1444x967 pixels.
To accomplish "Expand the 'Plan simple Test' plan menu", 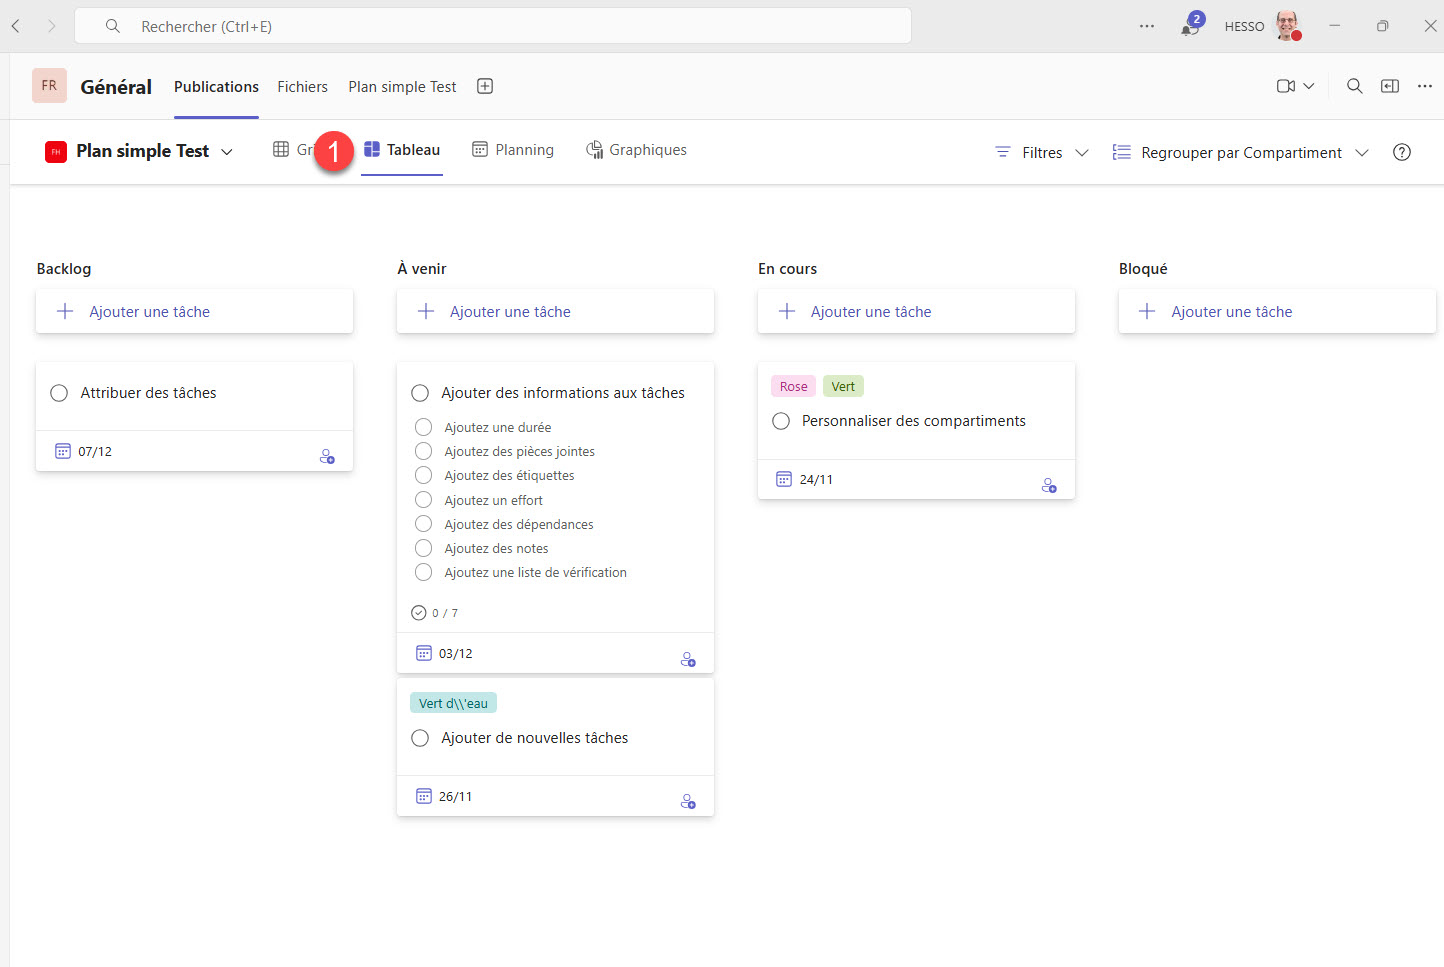I will 227,152.
